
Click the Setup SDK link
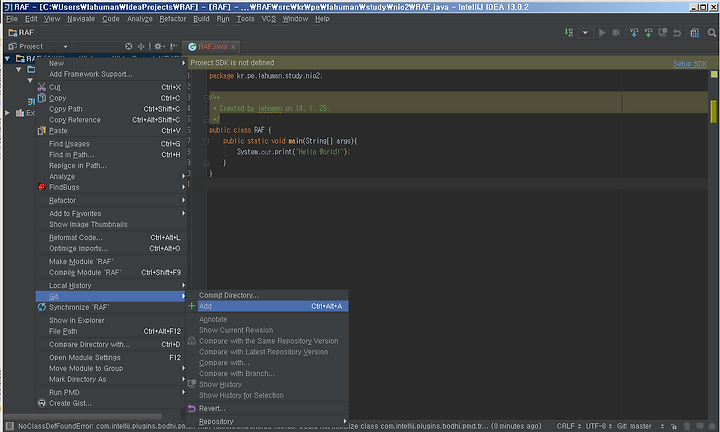coord(690,64)
